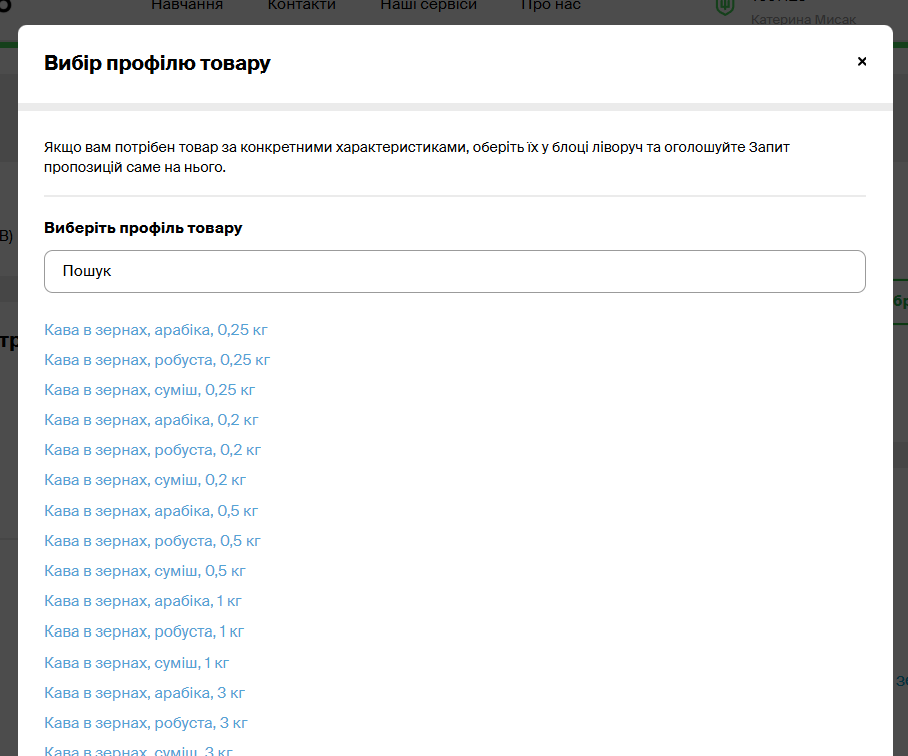Screen dimensions: 908x756
Task: Select Кава в зернах, робуста, 0,2 кг
Action: 152,449
